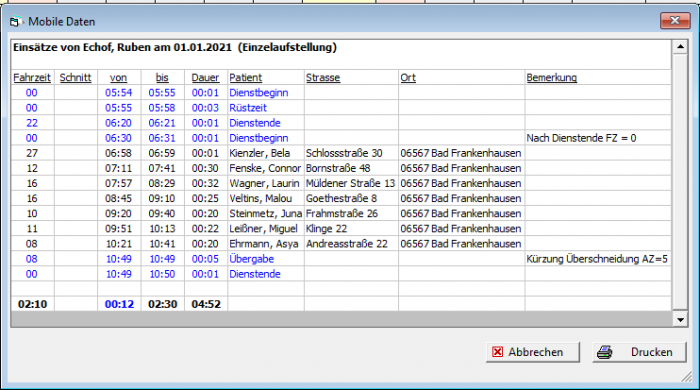Click the 00:03 Dauer cell

pos(205,108)
